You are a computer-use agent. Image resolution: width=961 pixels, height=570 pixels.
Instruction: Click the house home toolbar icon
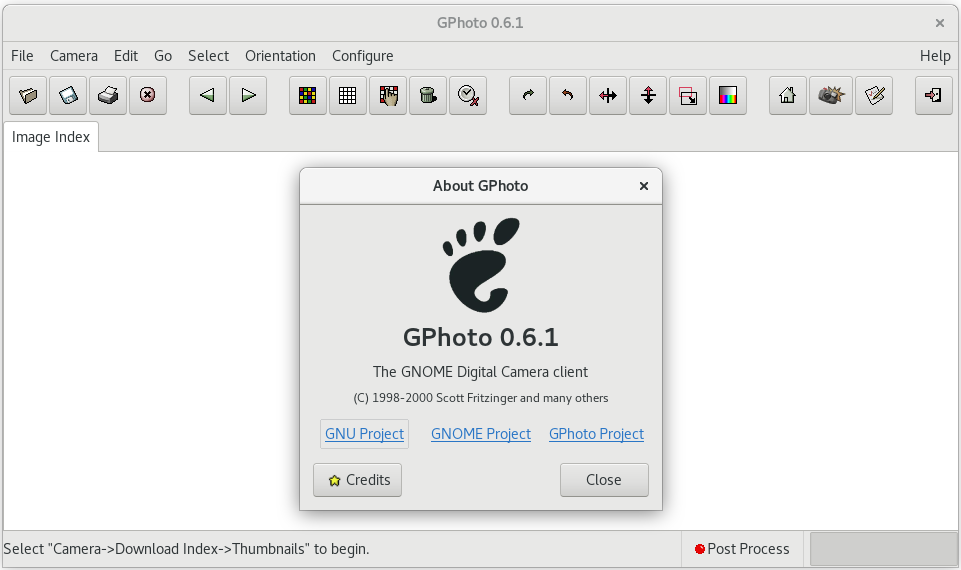click(x=788, y=96)
